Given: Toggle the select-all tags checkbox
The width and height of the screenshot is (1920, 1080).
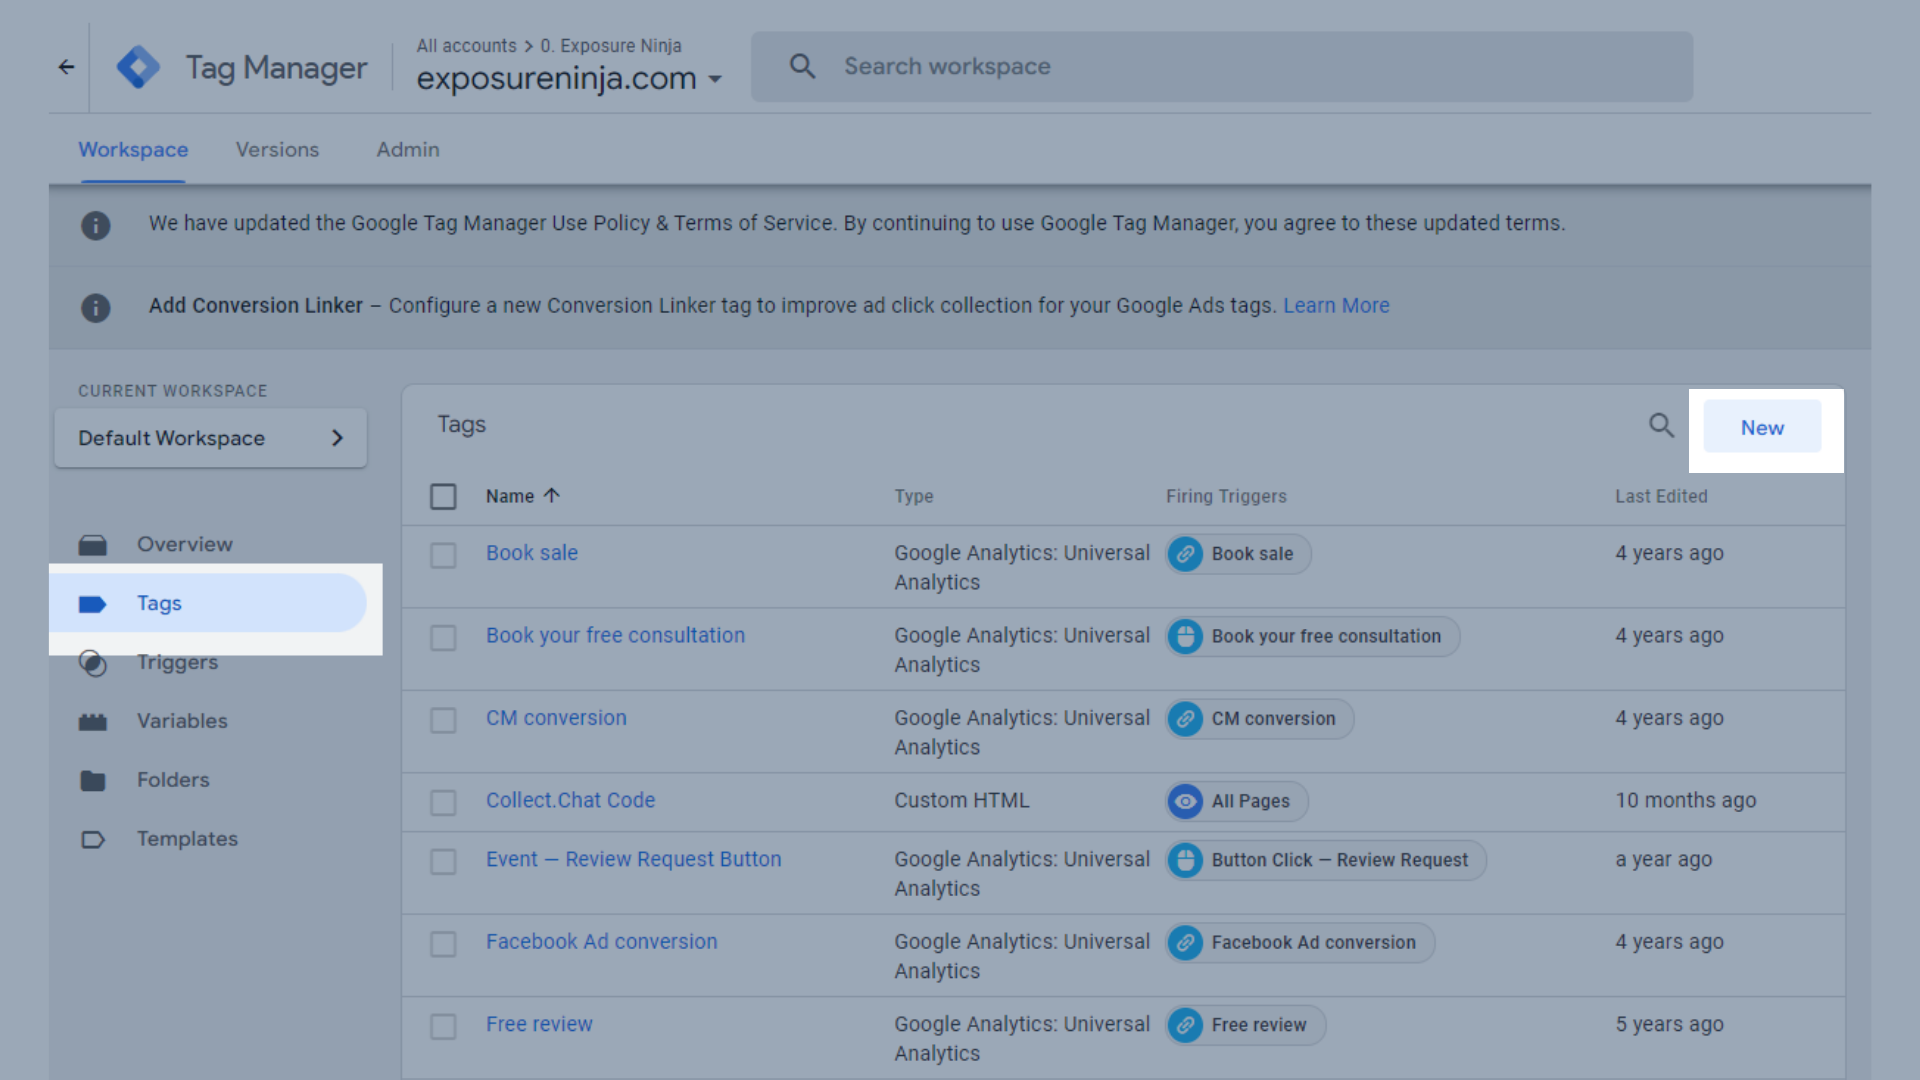Looking at the screenshot, I should (443, 497).
